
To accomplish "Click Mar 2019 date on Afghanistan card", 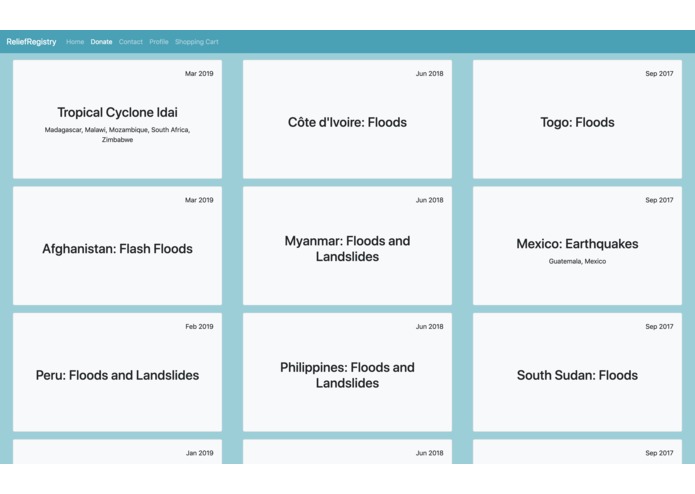I will coord(199,200).
